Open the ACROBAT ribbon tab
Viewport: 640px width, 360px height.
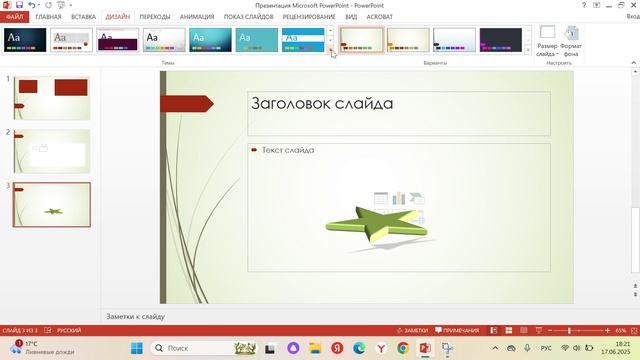pos(379,17)
